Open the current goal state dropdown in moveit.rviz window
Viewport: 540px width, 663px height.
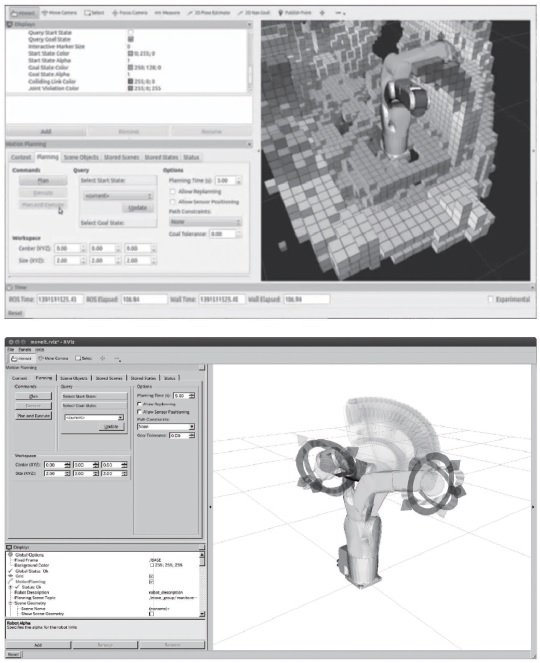tap(94, 417)
